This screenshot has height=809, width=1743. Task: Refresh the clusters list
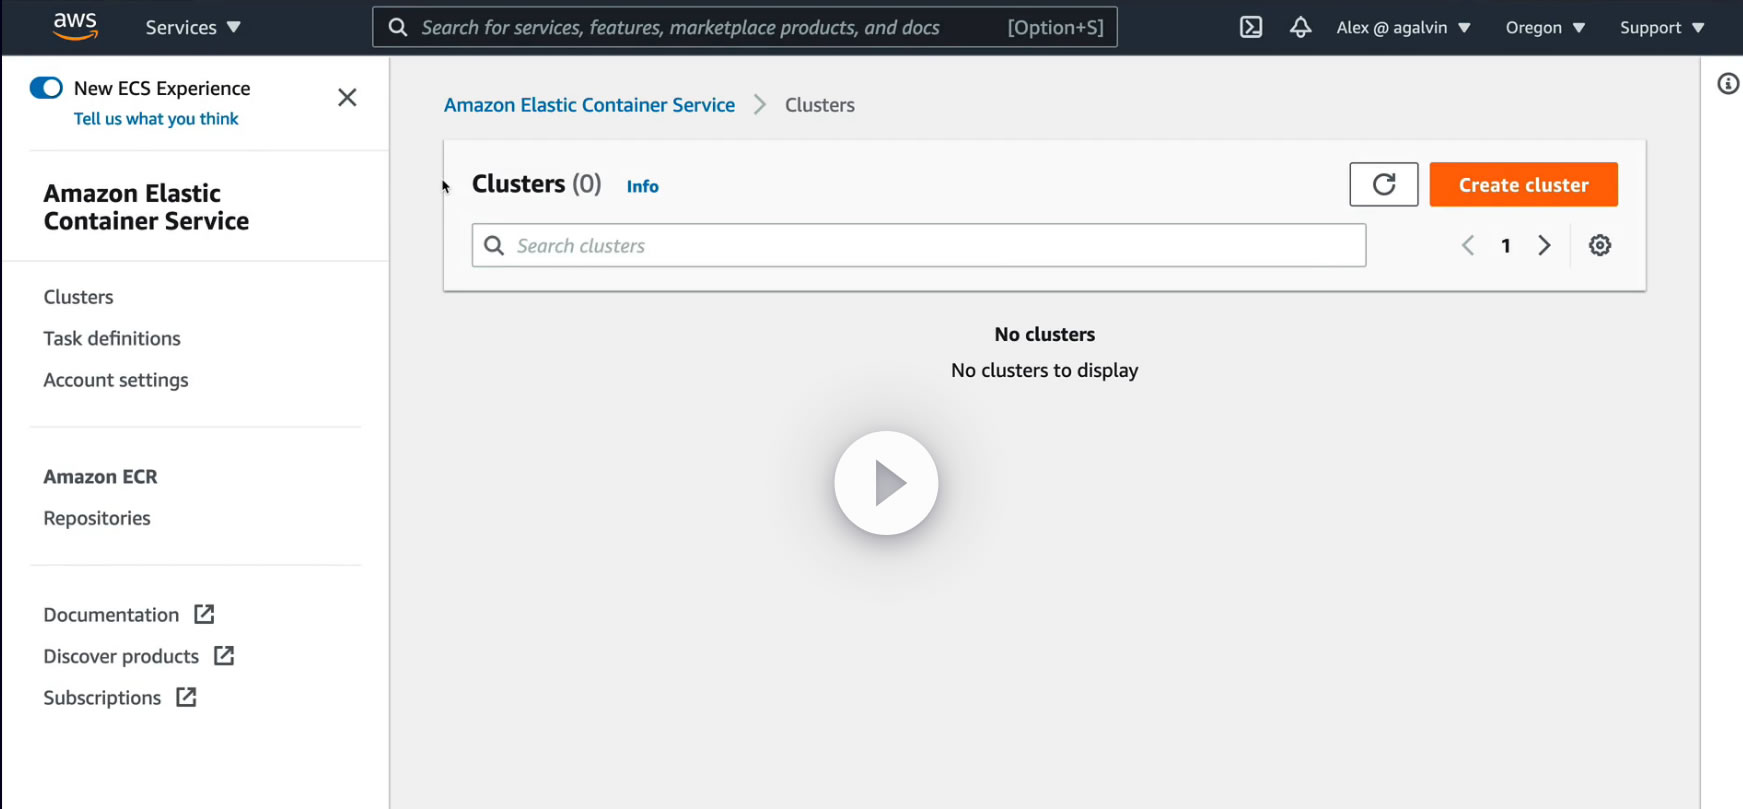pos(1383,185)
